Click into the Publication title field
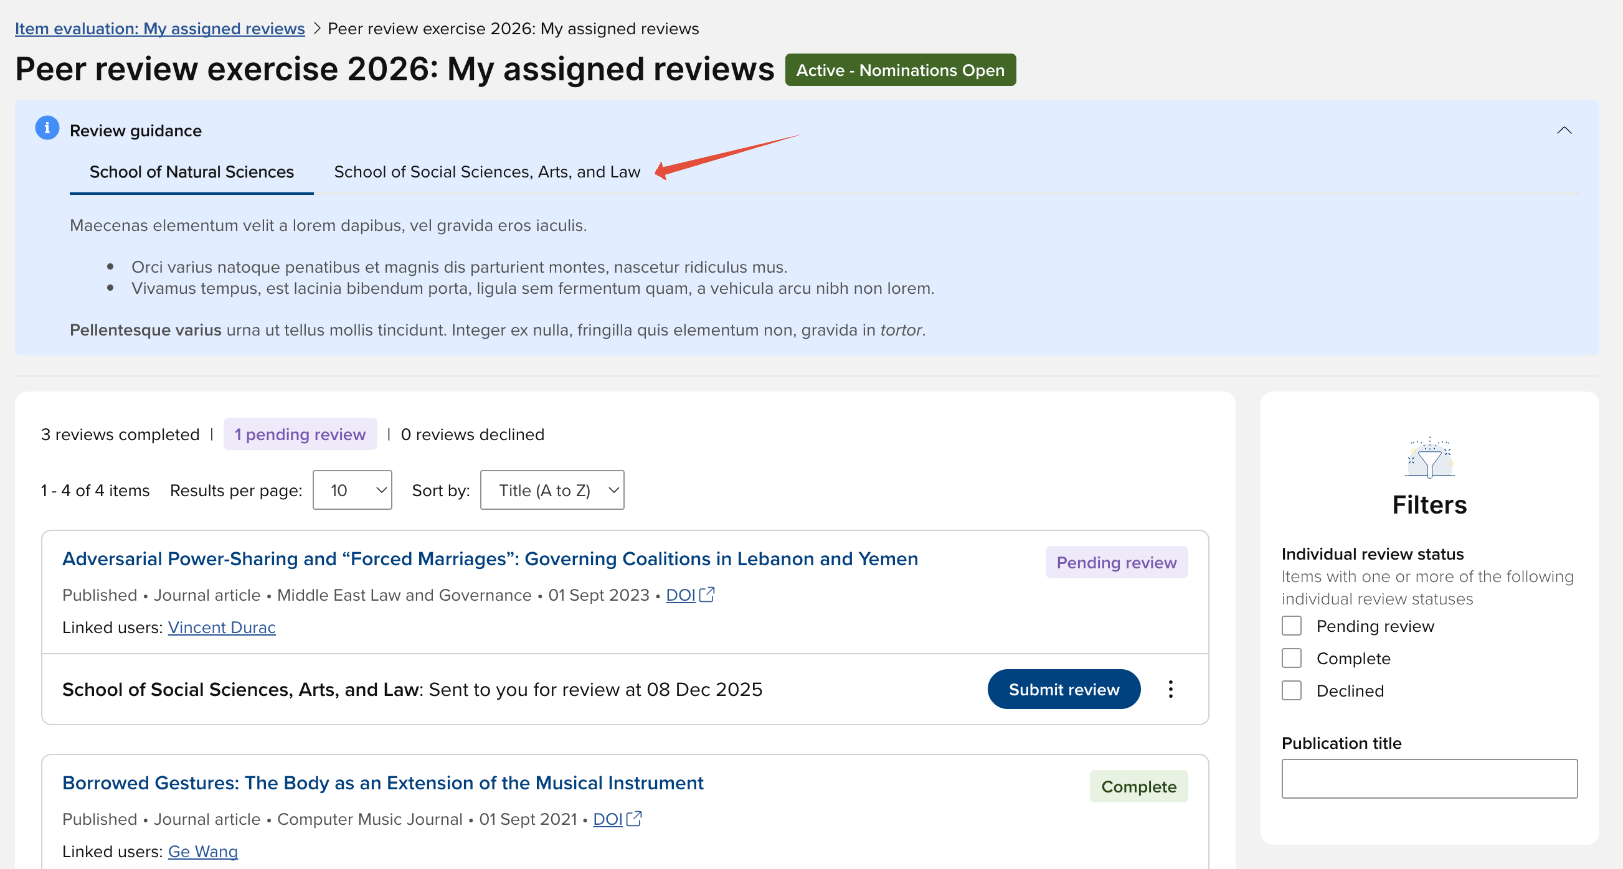The image size is (1623, 869). click(x=1429, y=778)
